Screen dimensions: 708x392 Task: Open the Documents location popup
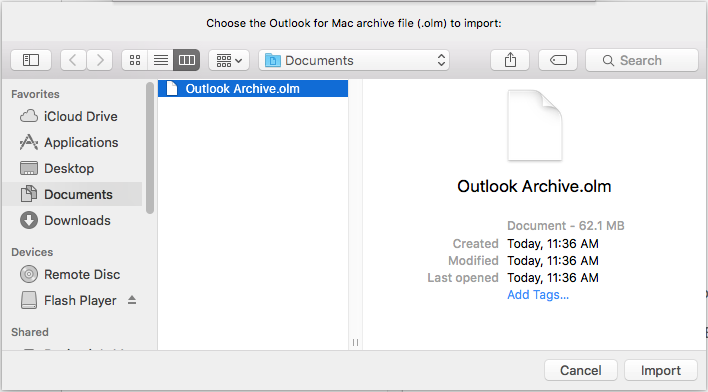click(x=354, y=60)
